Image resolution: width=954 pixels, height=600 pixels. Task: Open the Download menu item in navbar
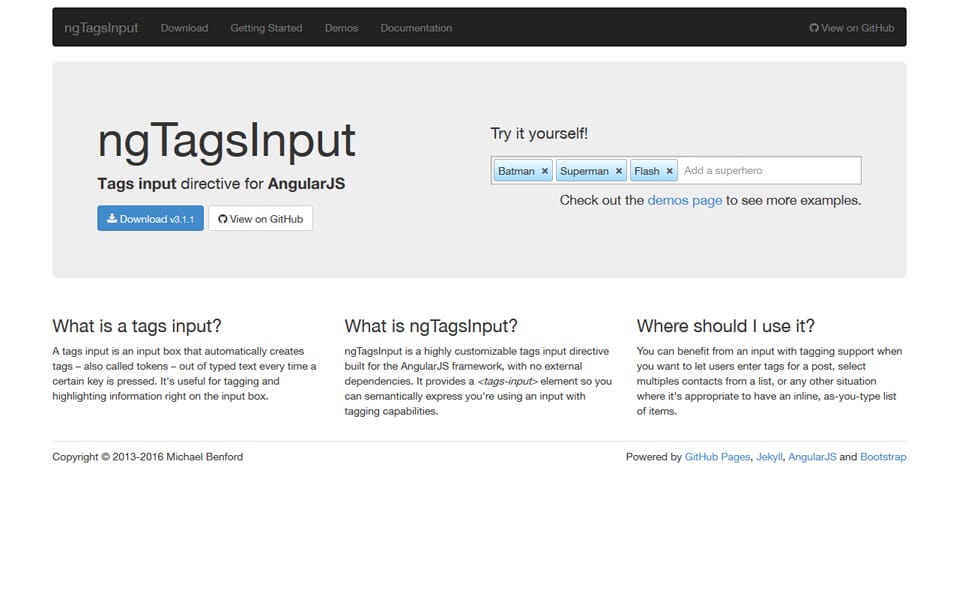[184, 28]
